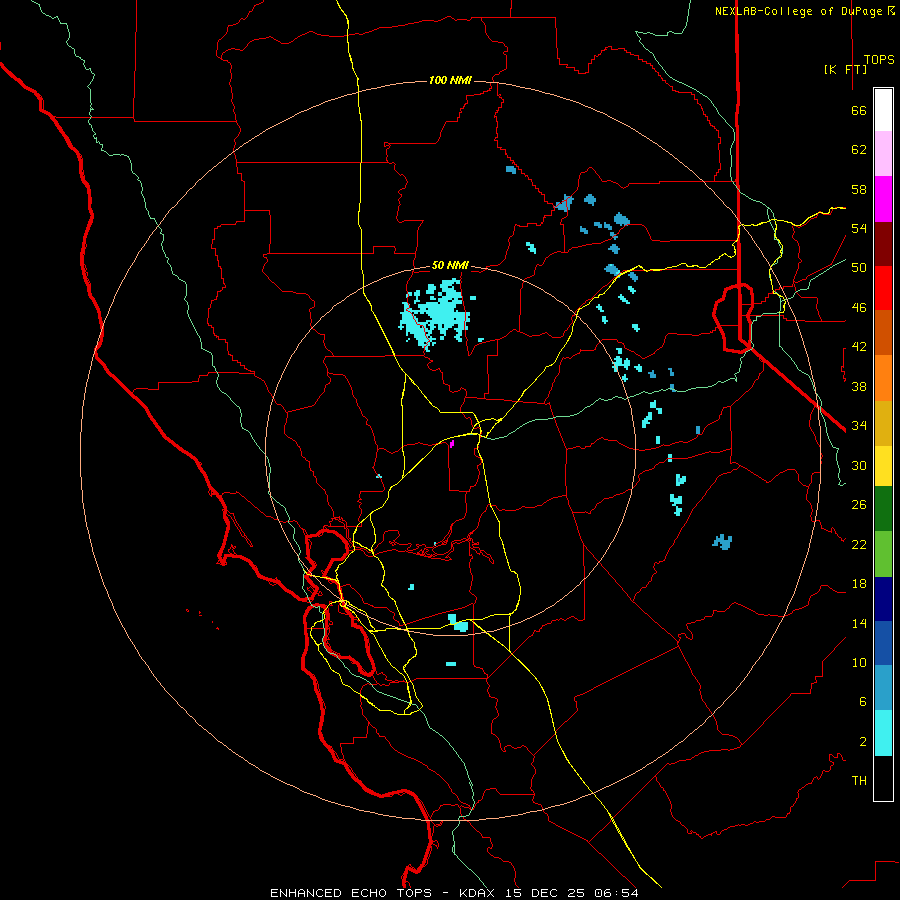Image resolution: width=900 pixels, height=900 pixels.
Task: Click the black TH legend swatch
Action: point(883,778)
